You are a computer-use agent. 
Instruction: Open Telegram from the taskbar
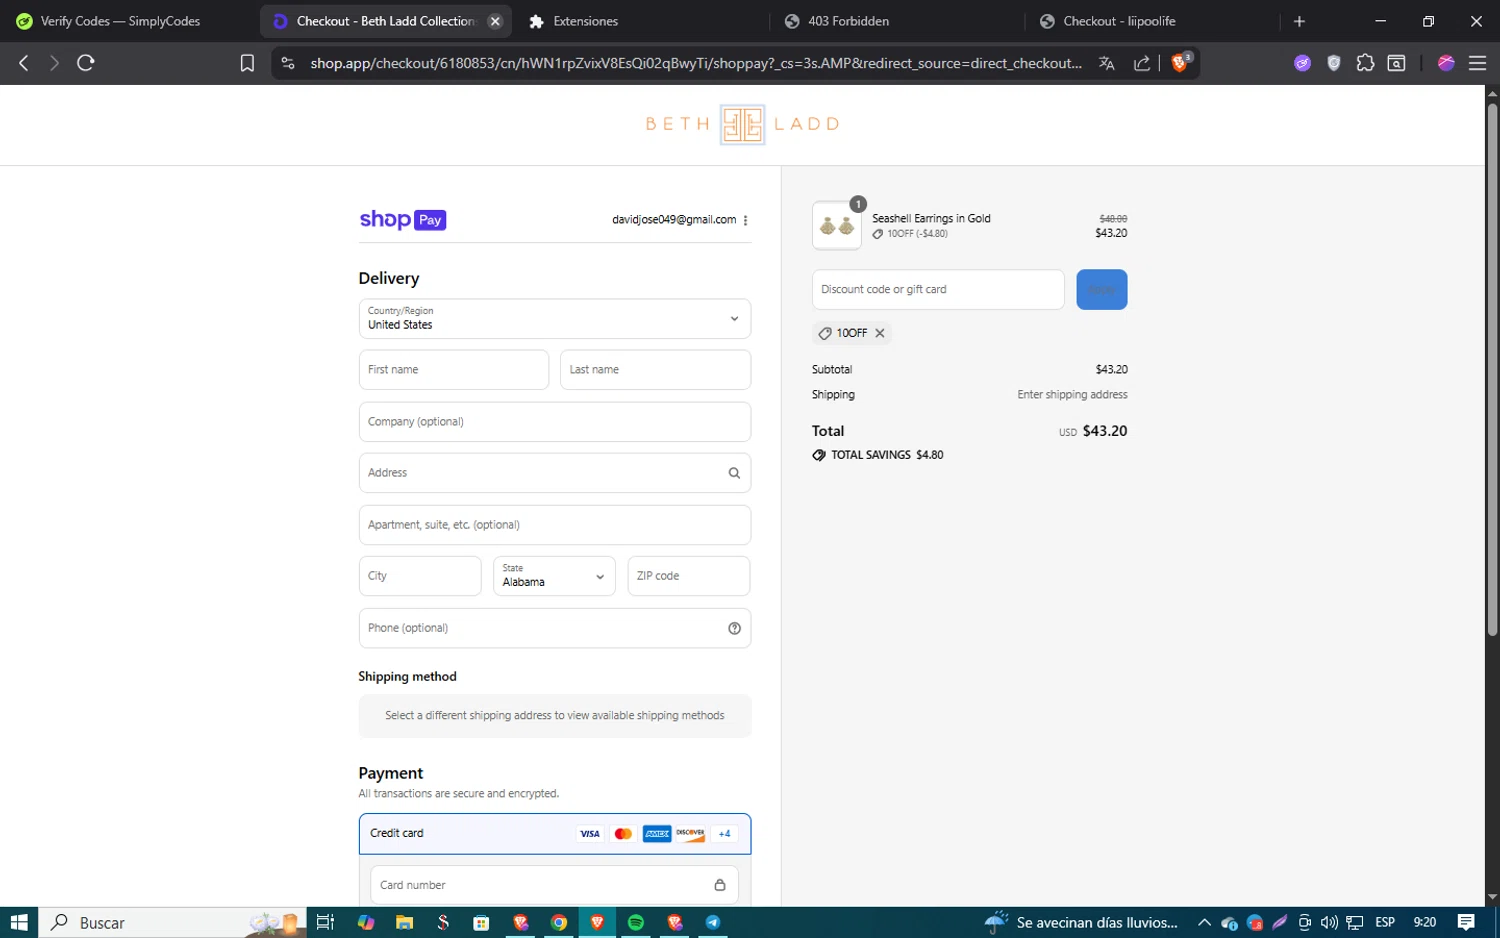[713, 922]
